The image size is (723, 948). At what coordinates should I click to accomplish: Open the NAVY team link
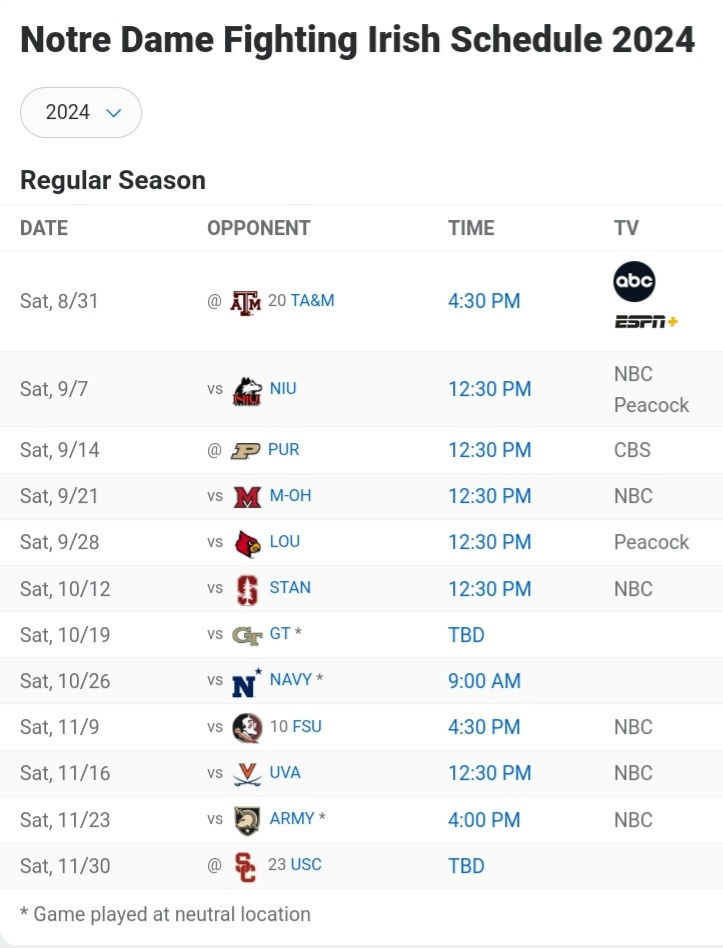[x=291, y=680]
